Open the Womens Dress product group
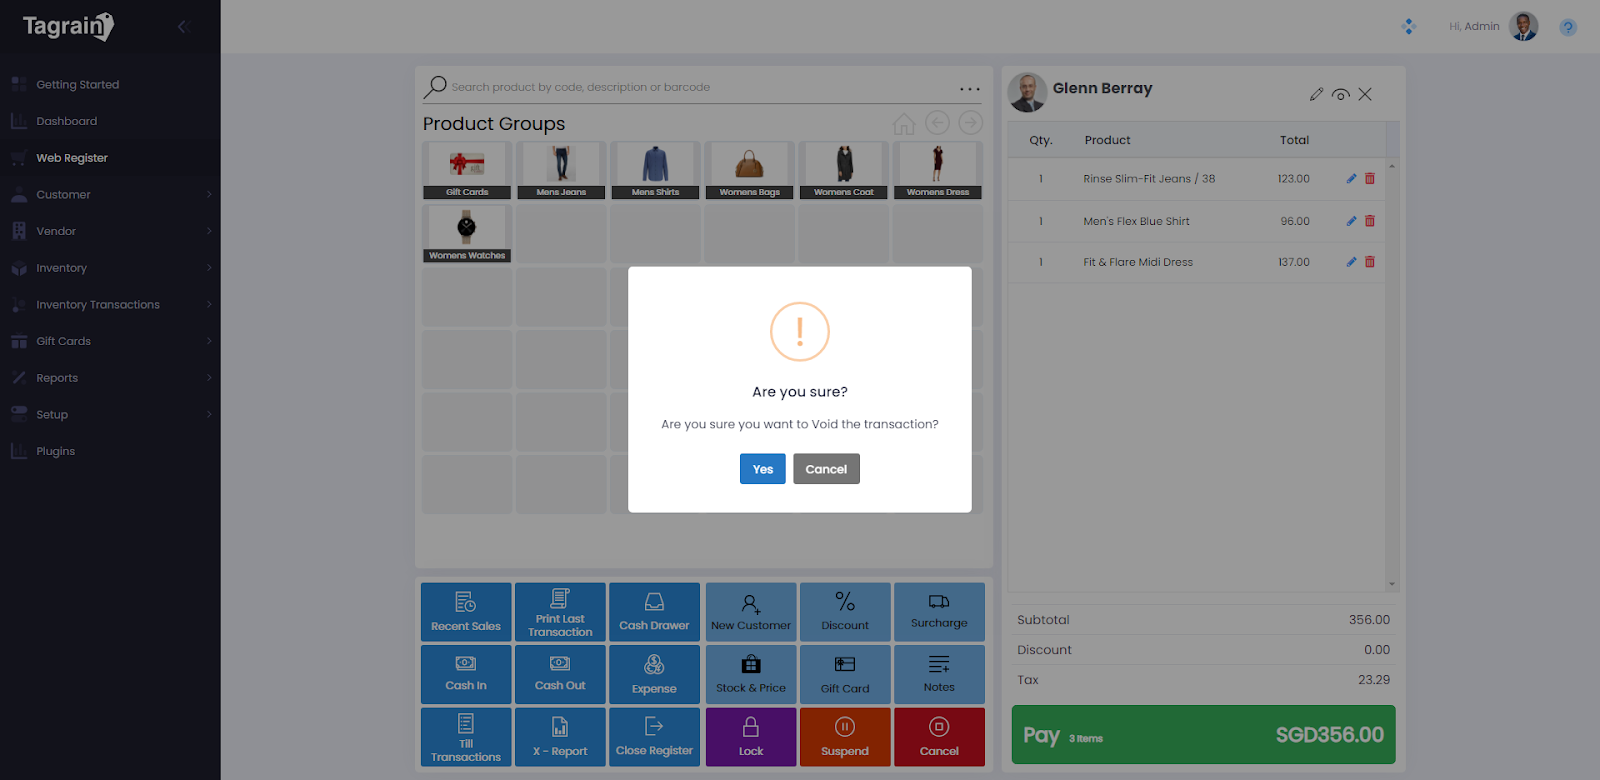The image size is (1600, 780). click(938, 170)
